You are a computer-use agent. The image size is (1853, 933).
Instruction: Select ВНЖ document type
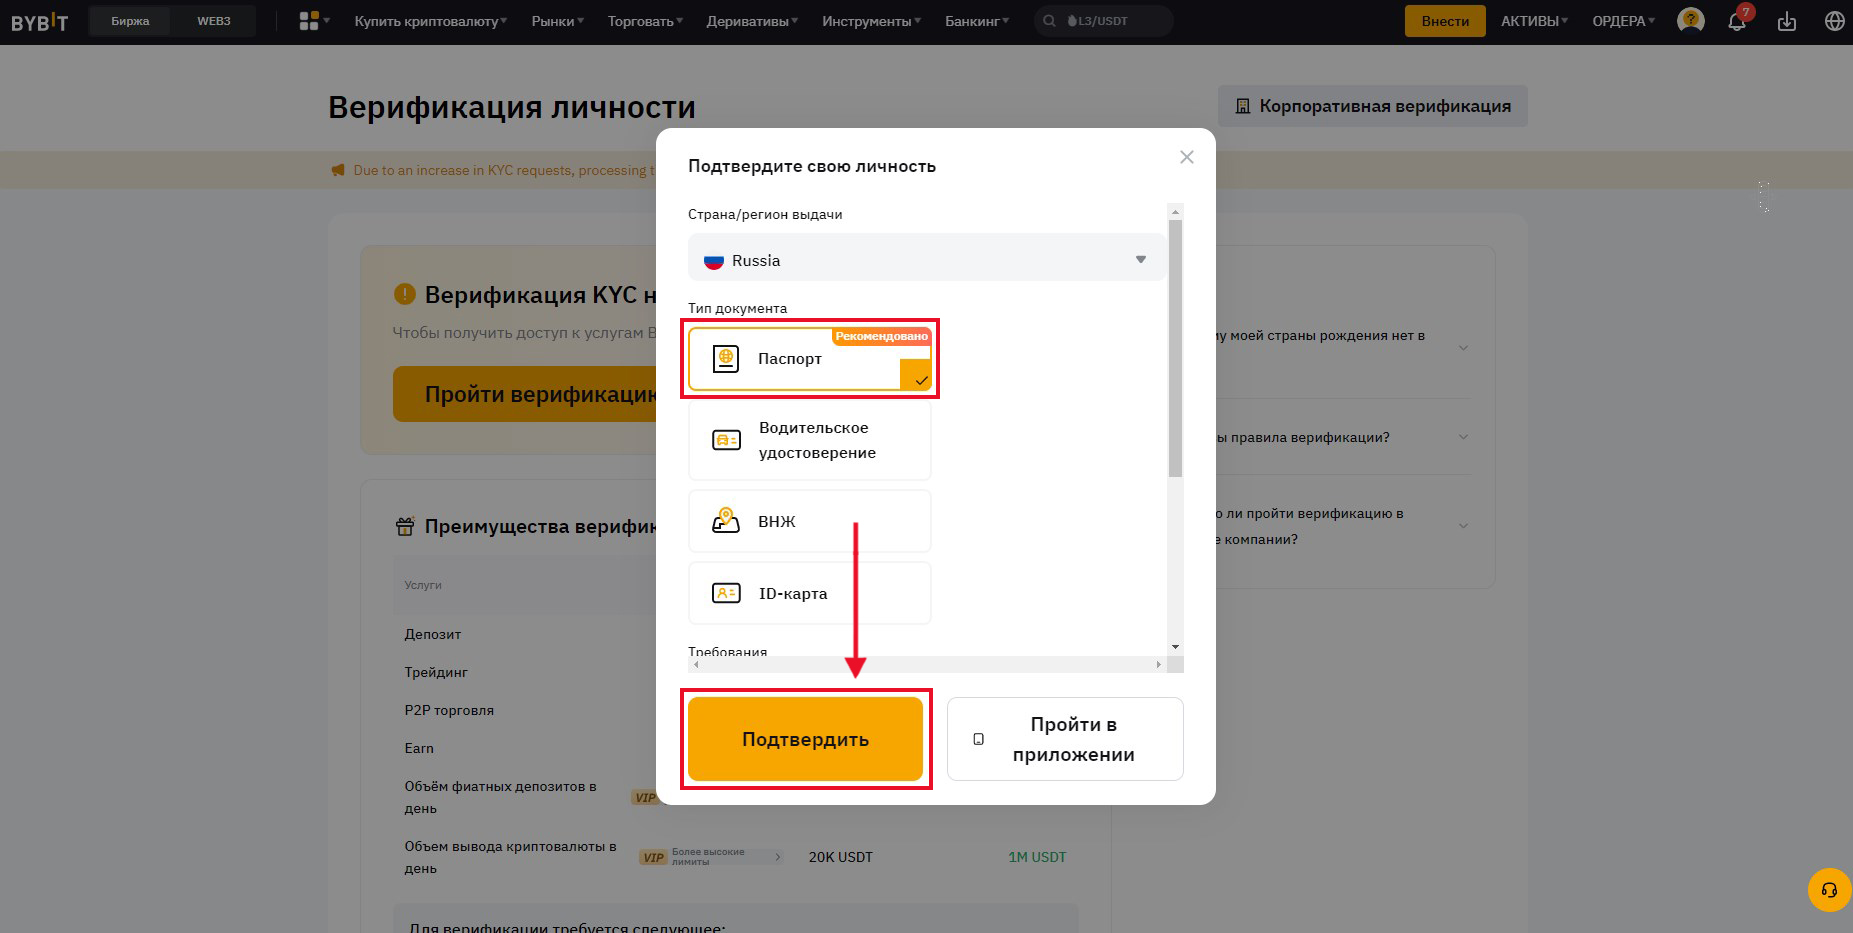click(x=809, y=521)
